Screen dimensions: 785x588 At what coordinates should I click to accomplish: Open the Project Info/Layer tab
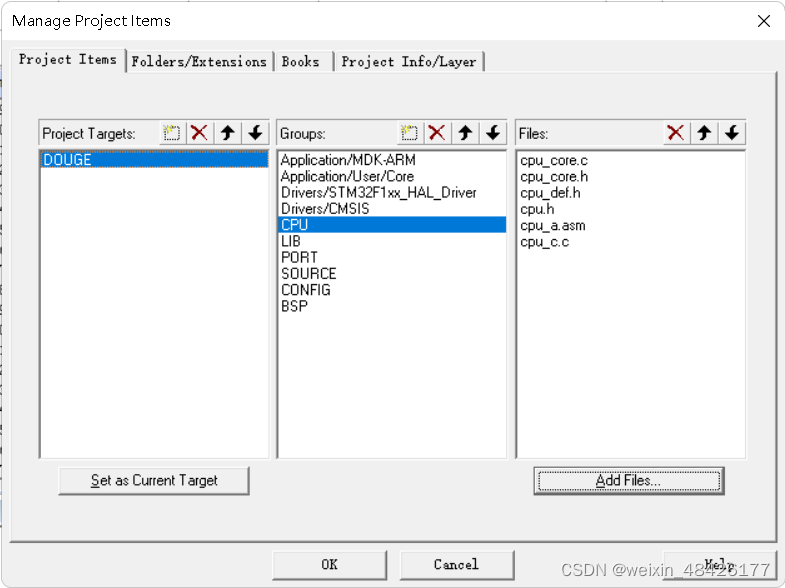[x=409, y=62]
